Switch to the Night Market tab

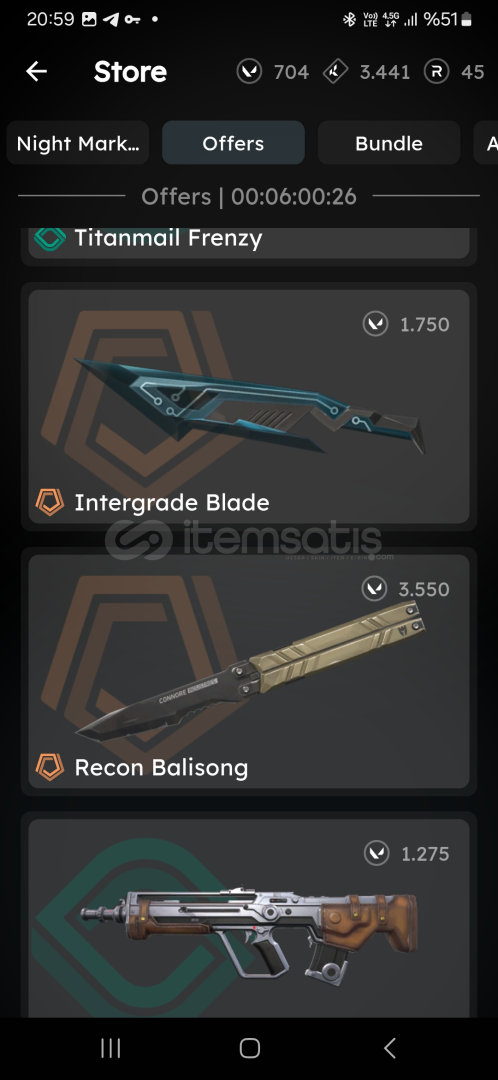pos(78,143)
